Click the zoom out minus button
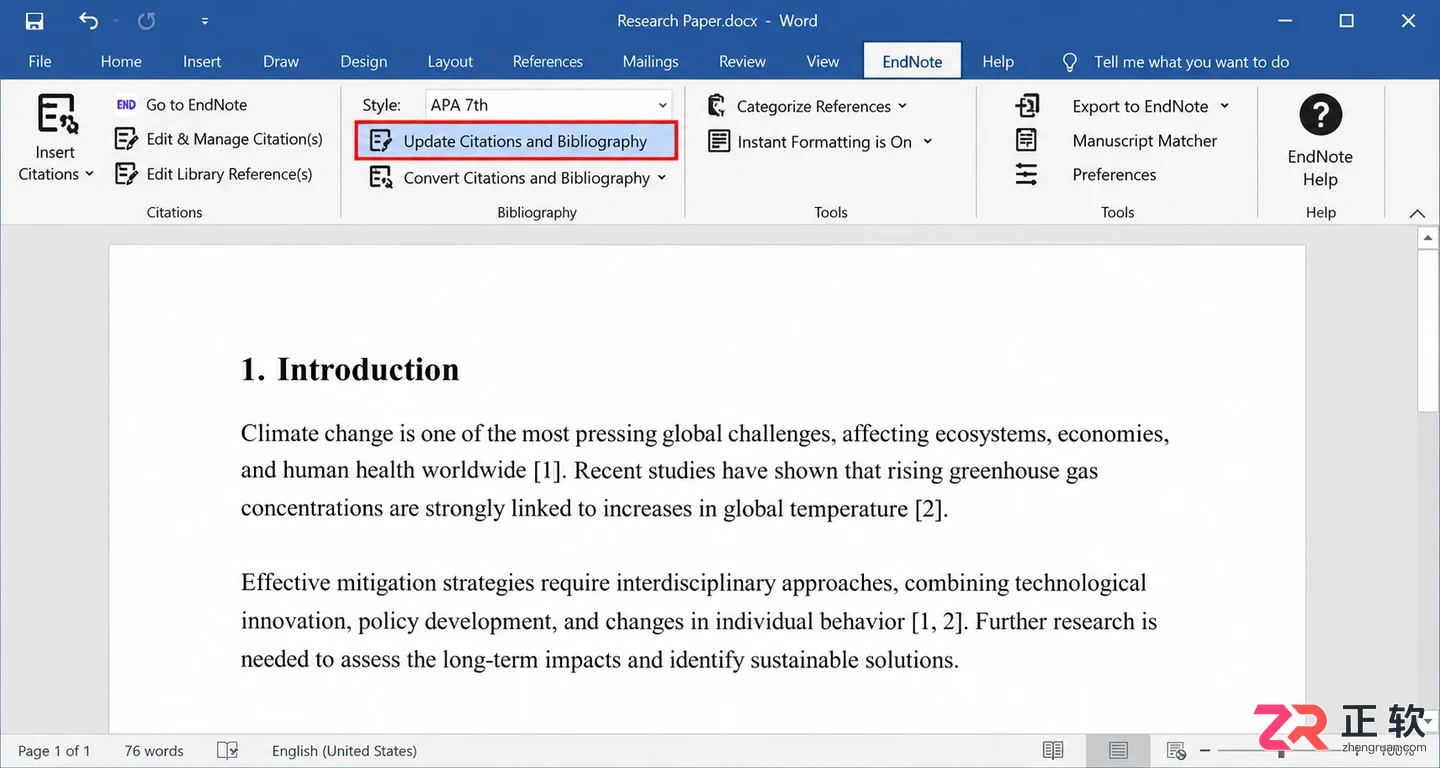 [x=1205, y=750]
